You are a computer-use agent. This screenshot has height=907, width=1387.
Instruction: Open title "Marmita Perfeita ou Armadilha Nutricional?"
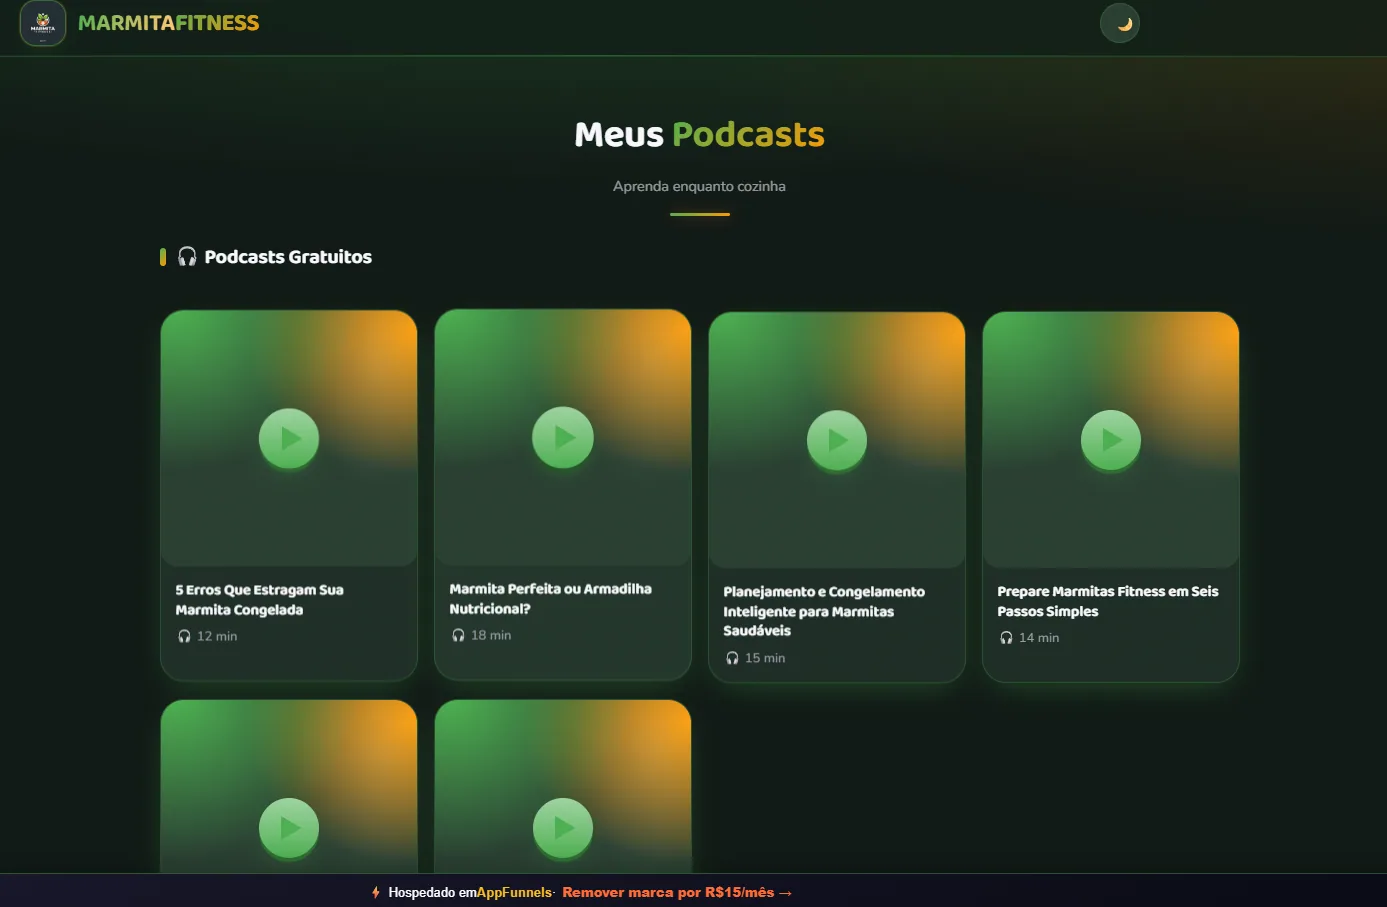pos(550,599)
